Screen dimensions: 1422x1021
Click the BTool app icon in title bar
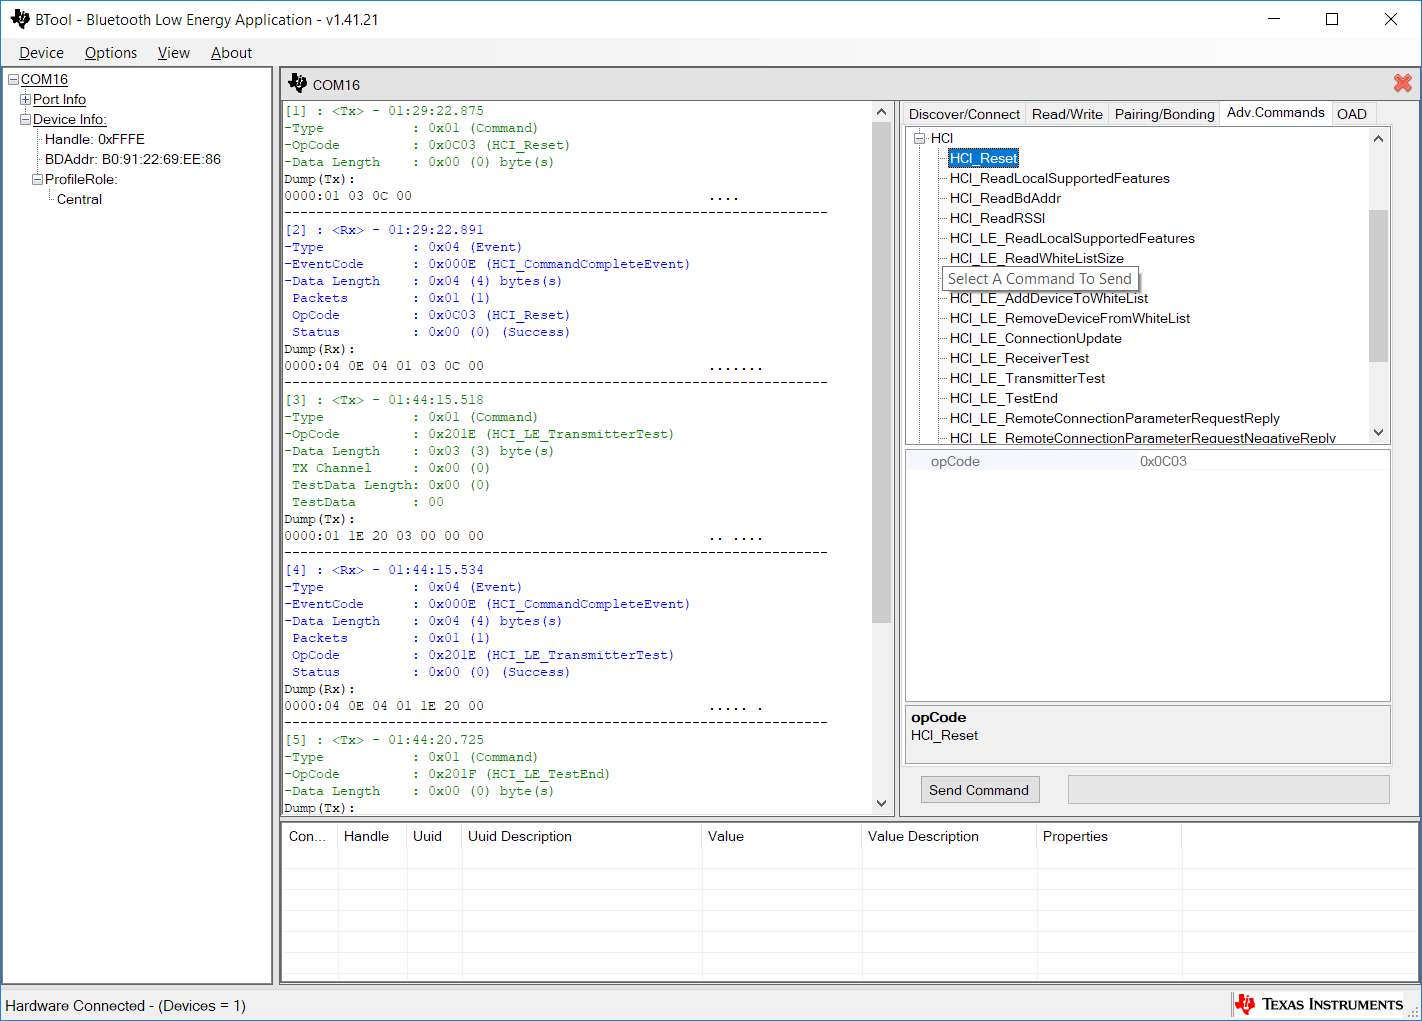pos(20,19)
